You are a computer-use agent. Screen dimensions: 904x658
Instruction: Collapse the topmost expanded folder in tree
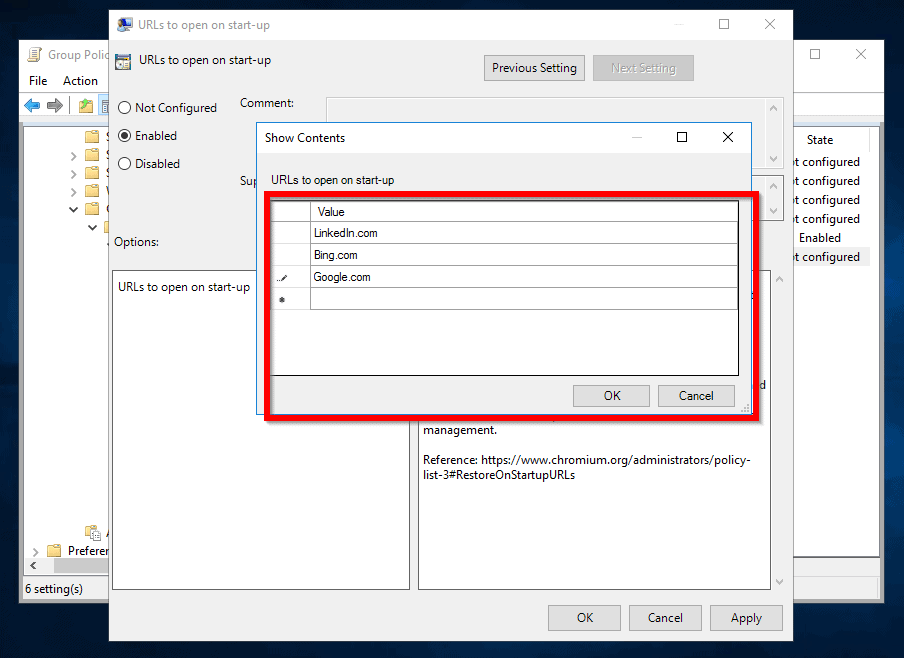(x=74, y=209)
